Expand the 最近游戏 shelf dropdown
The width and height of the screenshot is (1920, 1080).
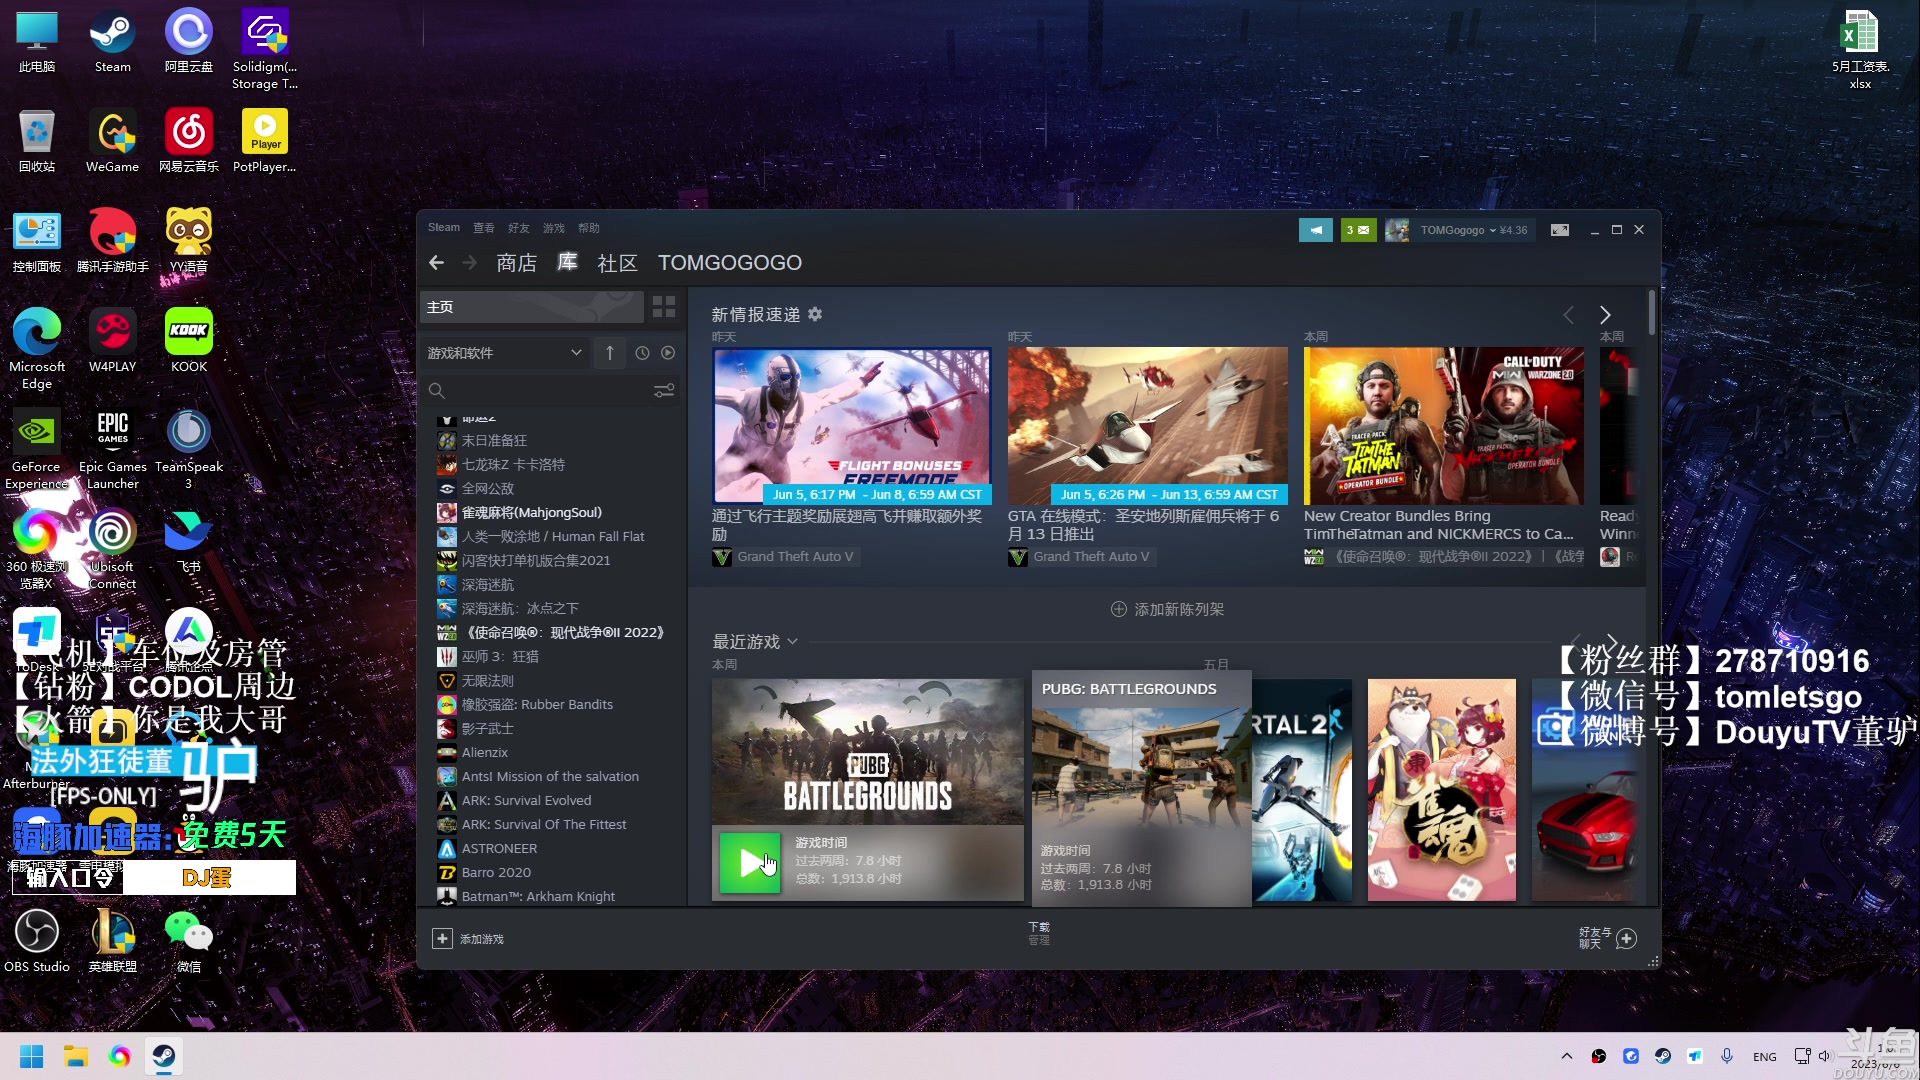pyautogui.click(x=793, y=641)
